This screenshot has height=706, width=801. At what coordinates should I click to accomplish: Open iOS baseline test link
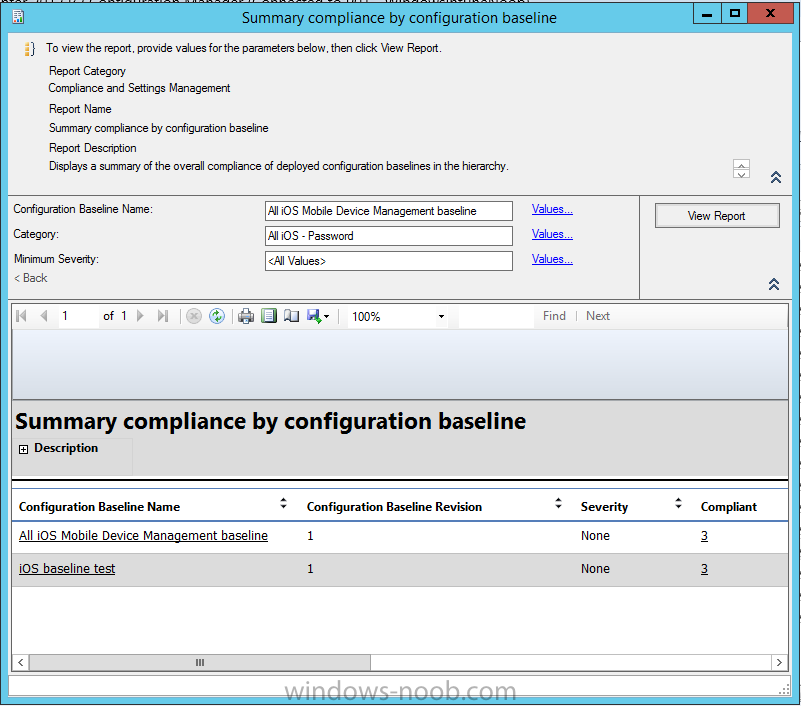[67, 569]
